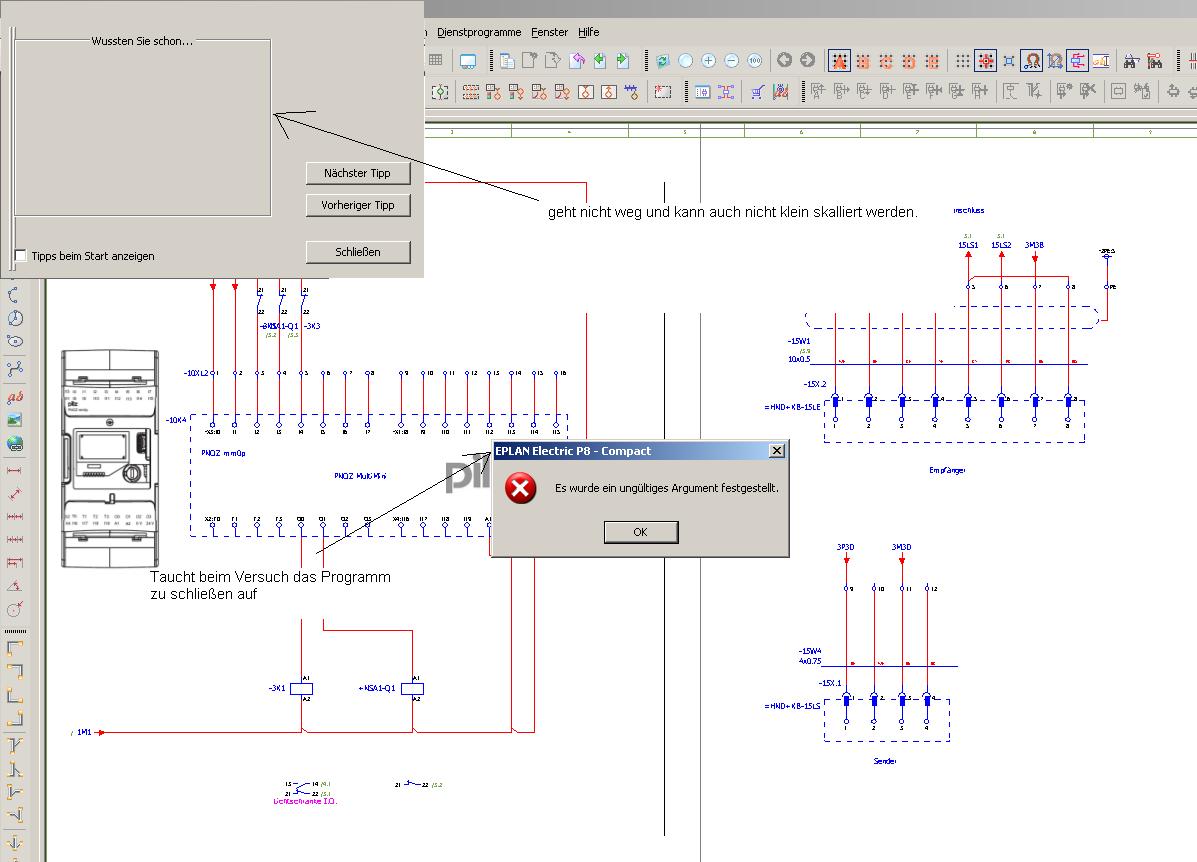1197x862 pixels.
Task: Click the connection numbering rows icon
Action: pyautogui.click(x=471, y=92)
